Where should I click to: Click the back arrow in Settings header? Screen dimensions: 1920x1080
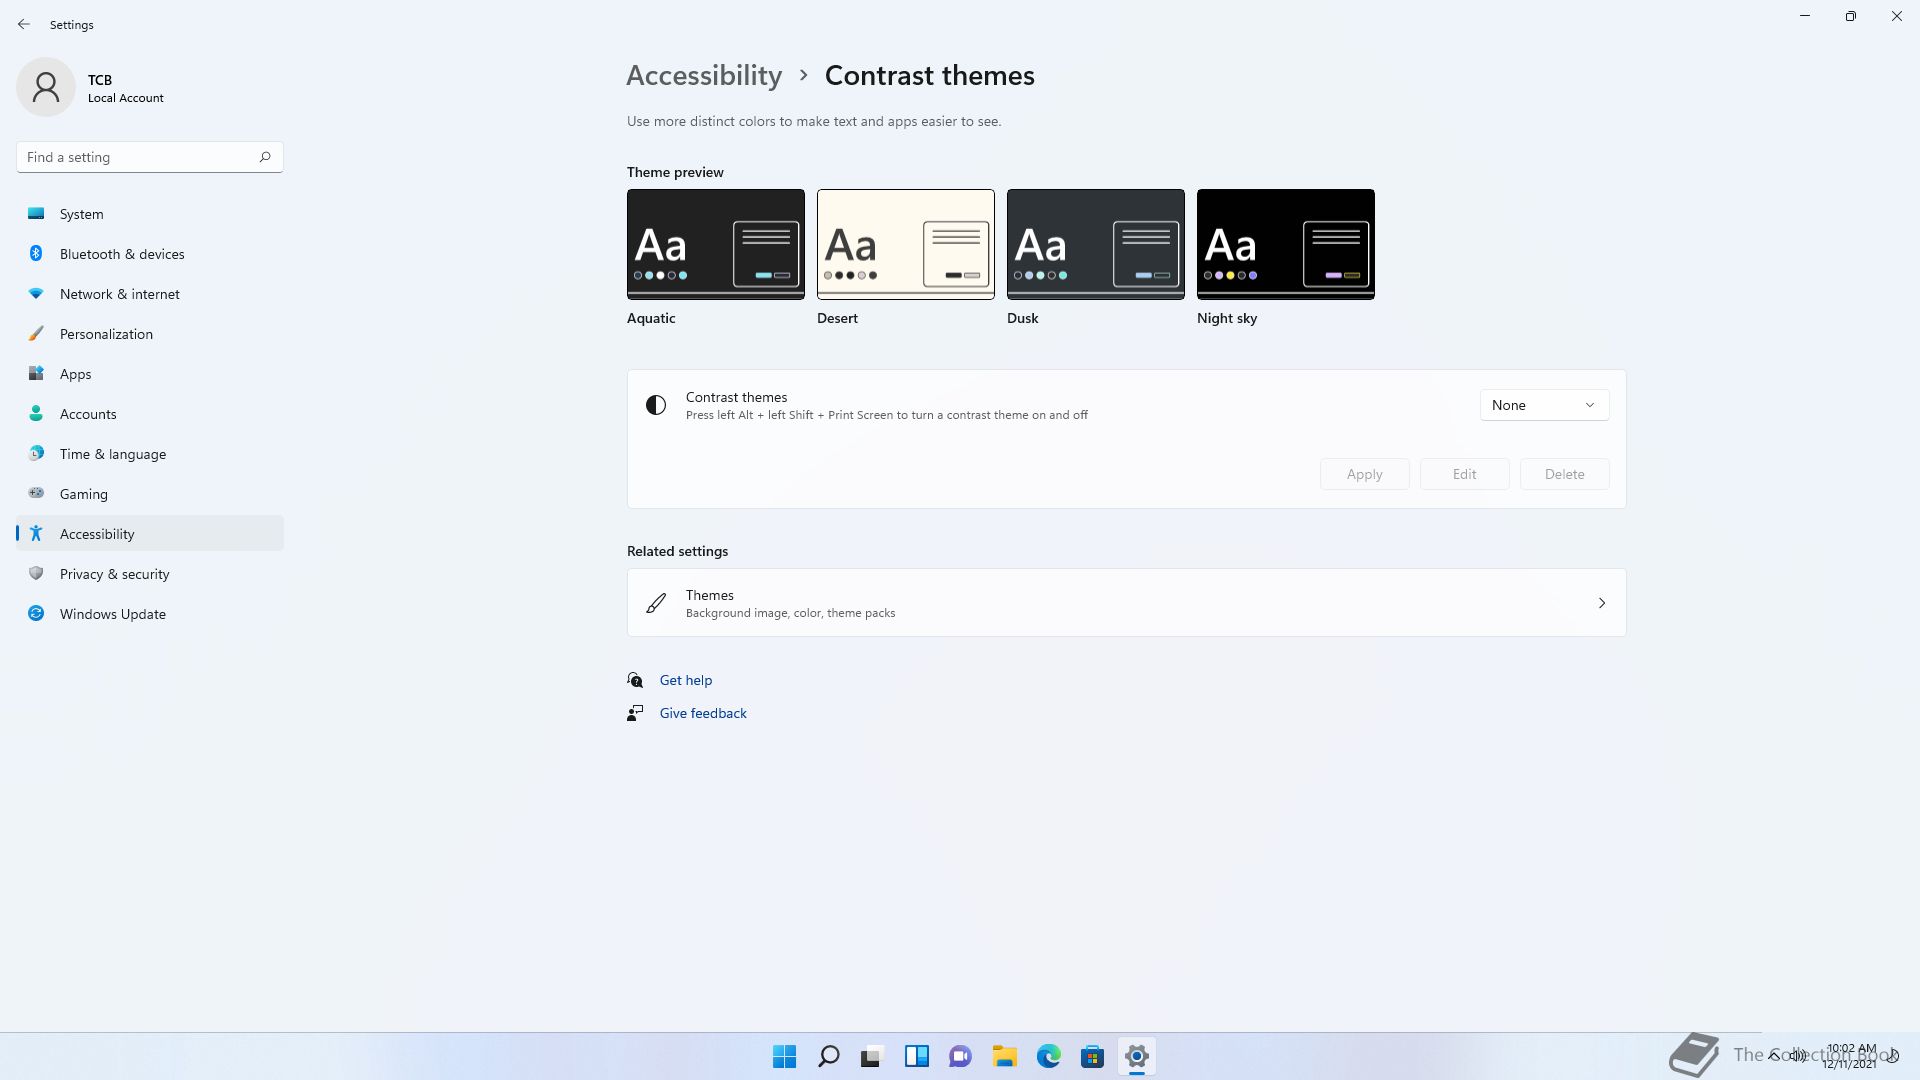pos(24,24)
